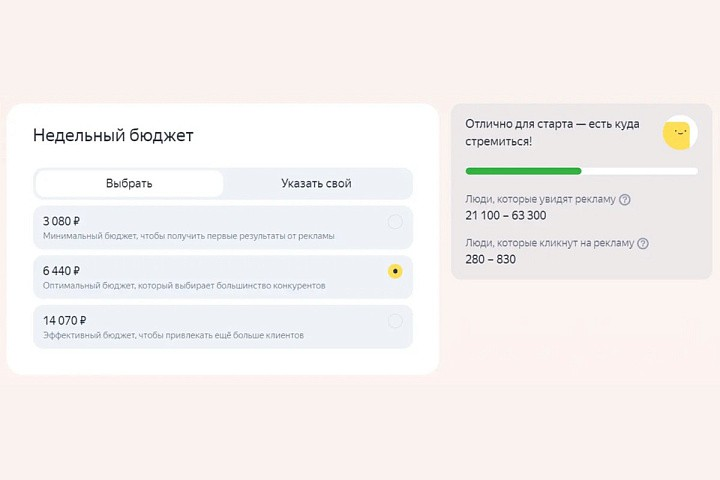The height and width of the screenshot is (480, 720).
Task: Click the "Минимальный бюджет" description text
Action: [x=188, y=236]
